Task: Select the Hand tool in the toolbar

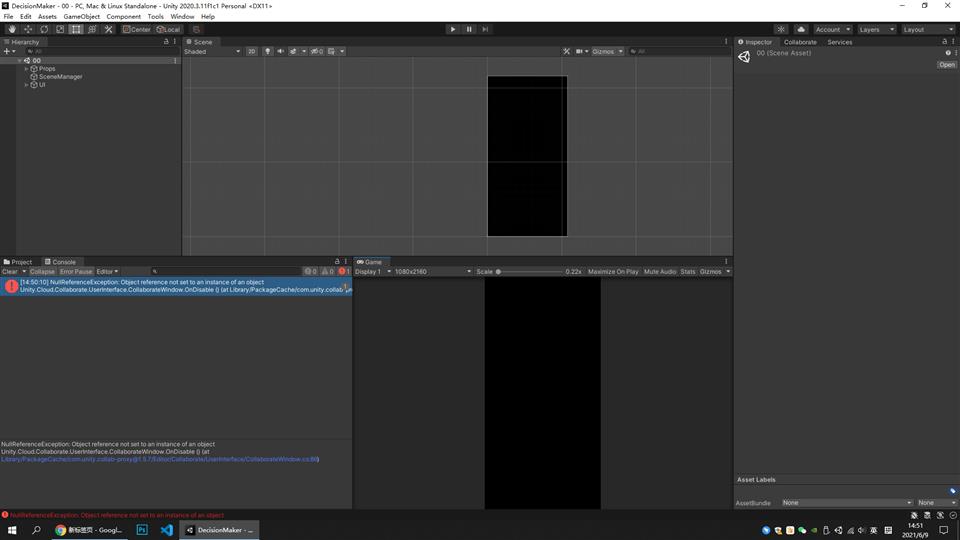Action: click(x=12, y=29)
